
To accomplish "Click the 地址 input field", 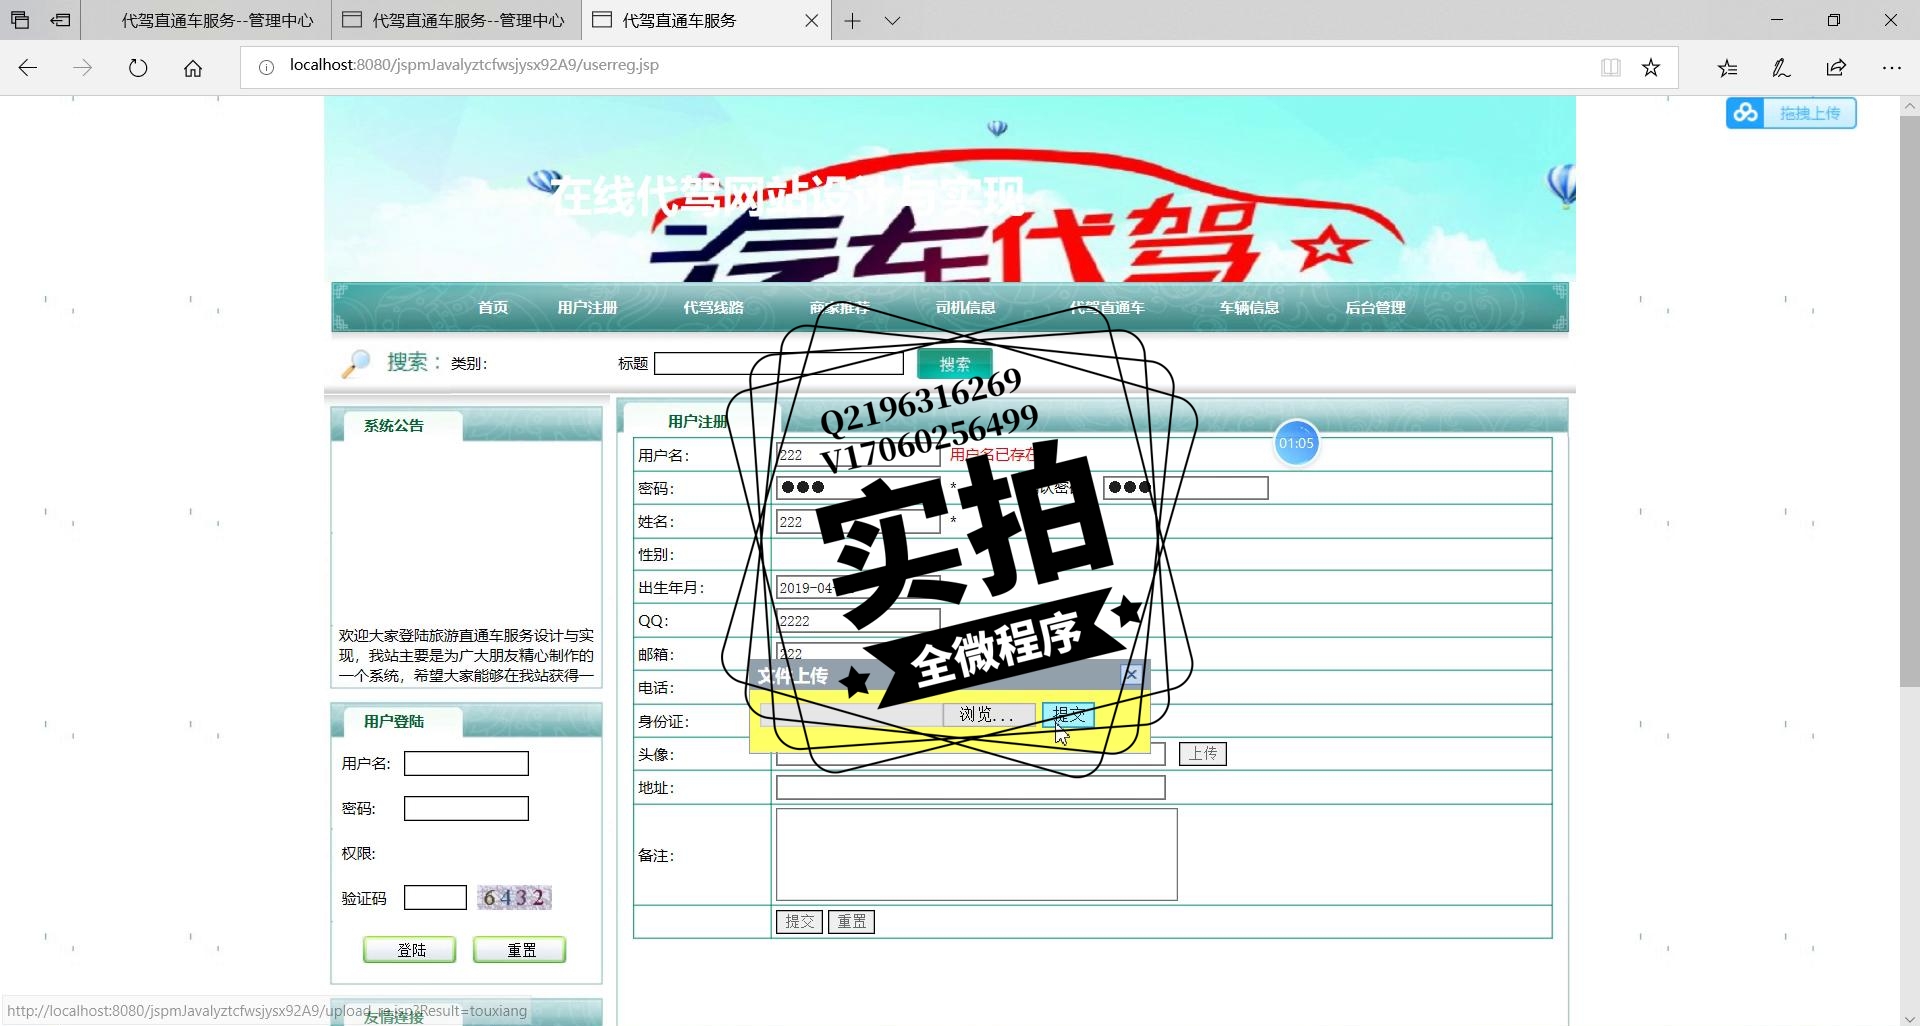I will tap(971, 788).
